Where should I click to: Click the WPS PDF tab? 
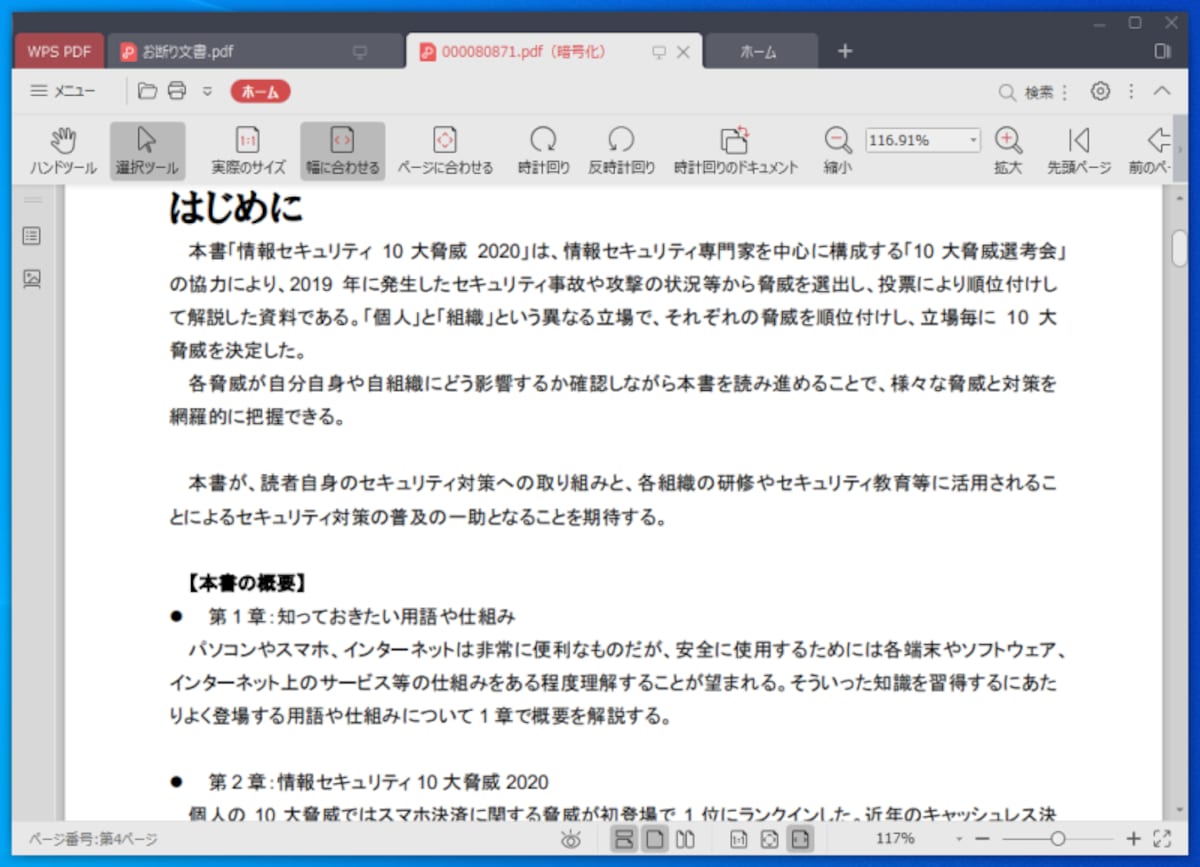59,52
